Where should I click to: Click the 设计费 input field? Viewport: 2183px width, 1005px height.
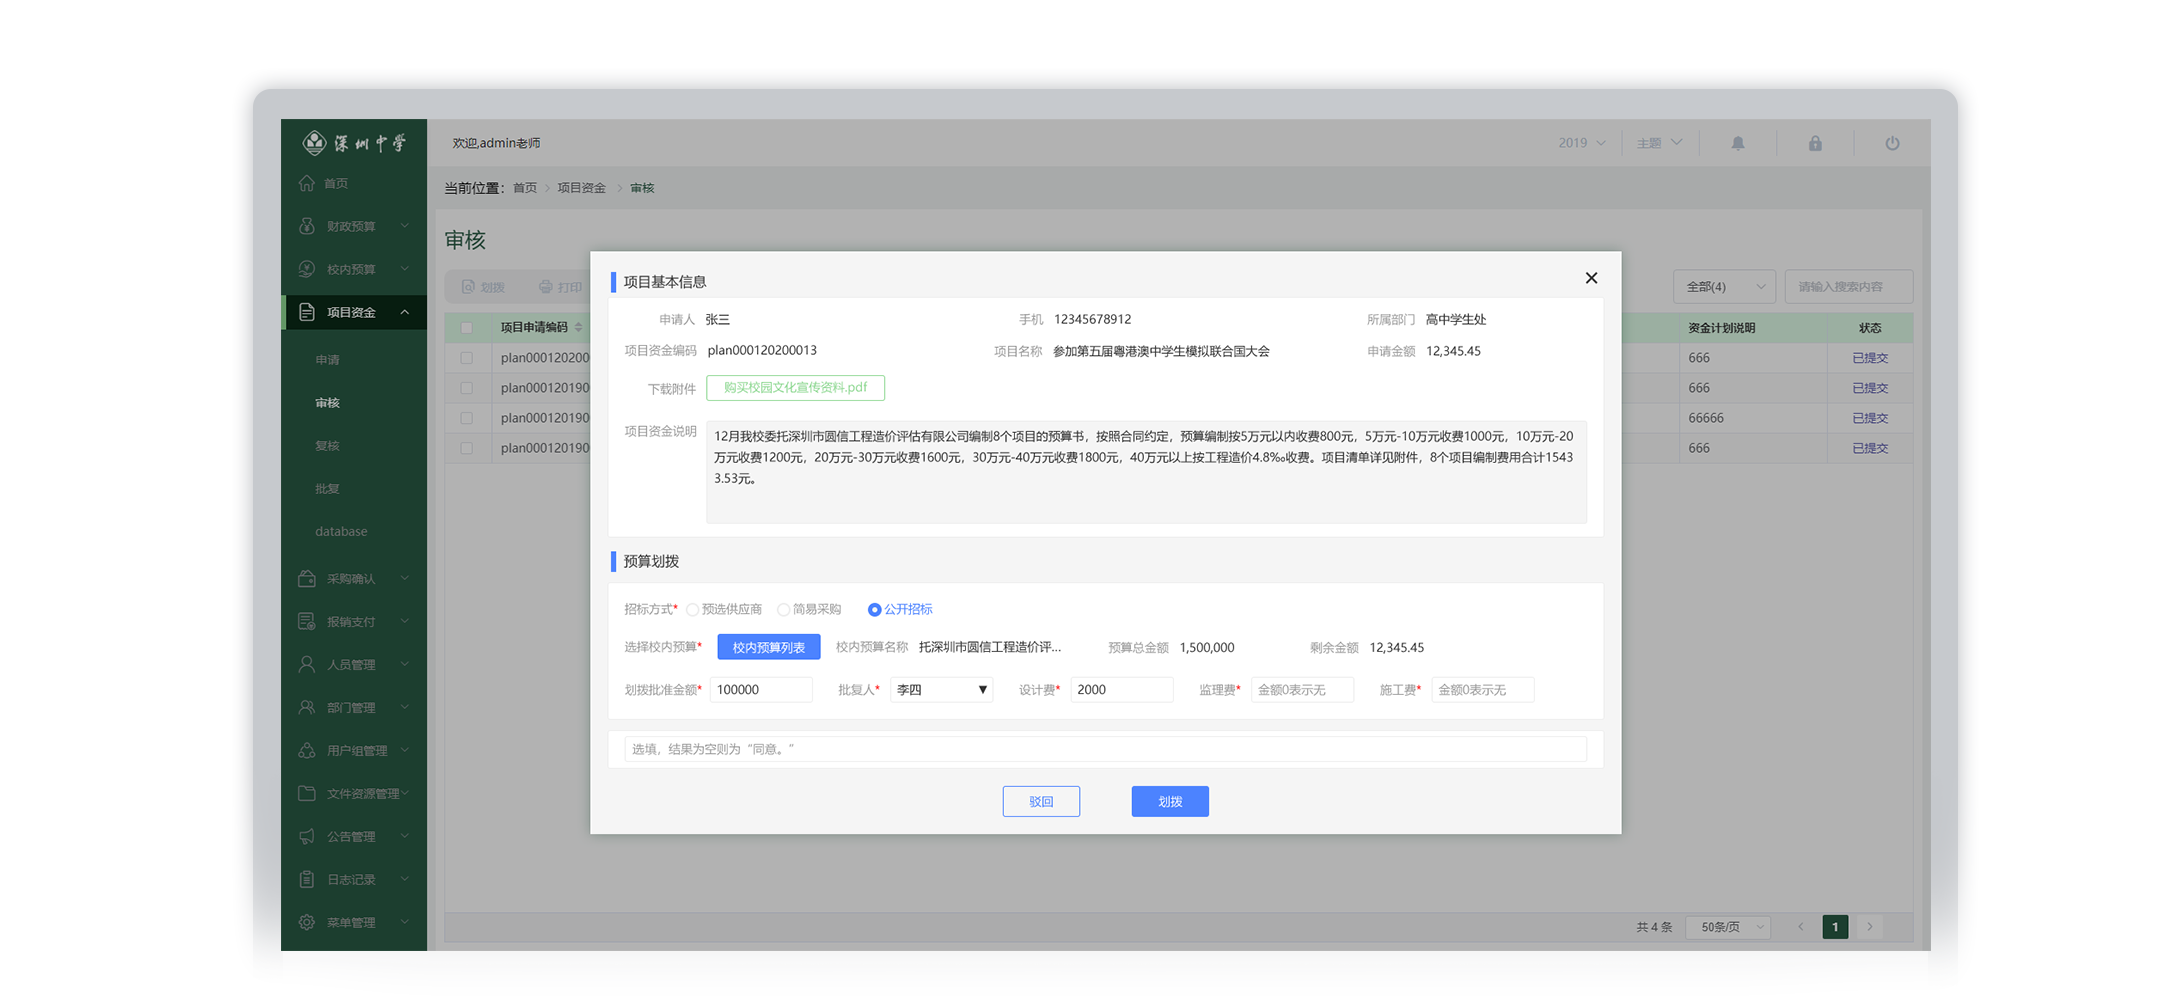(1121, 690)
